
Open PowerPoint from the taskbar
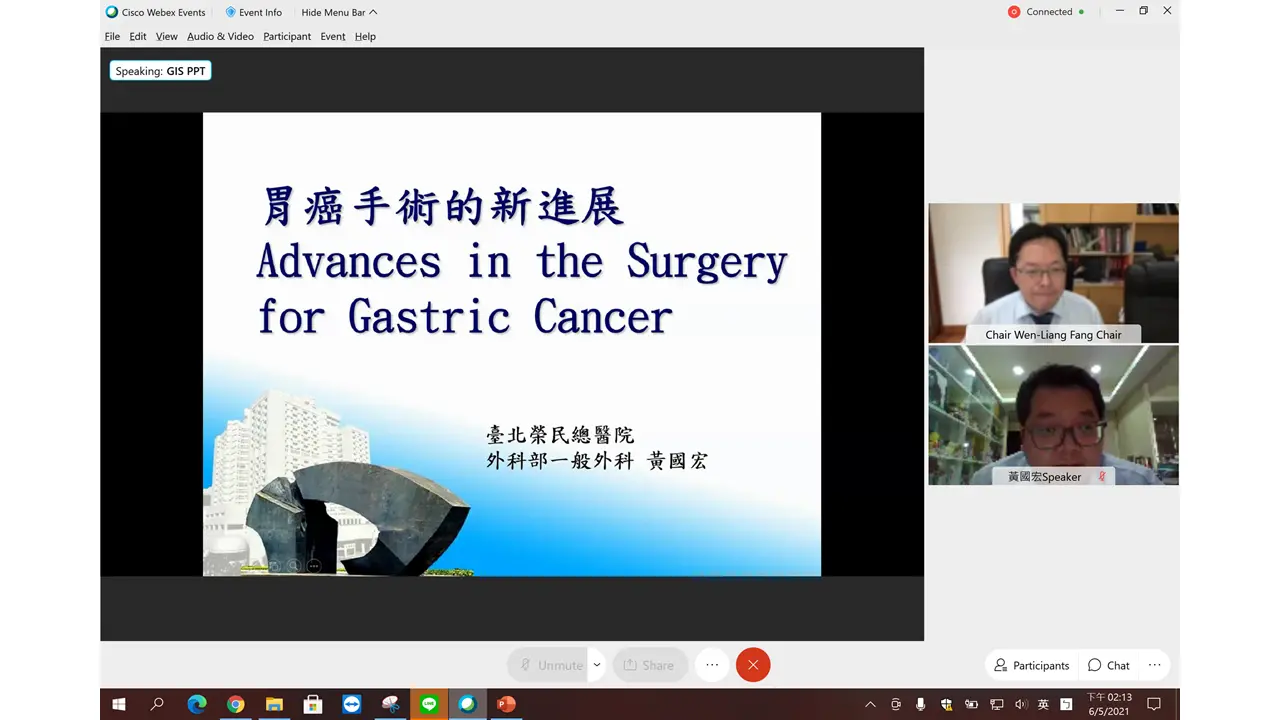506,704
